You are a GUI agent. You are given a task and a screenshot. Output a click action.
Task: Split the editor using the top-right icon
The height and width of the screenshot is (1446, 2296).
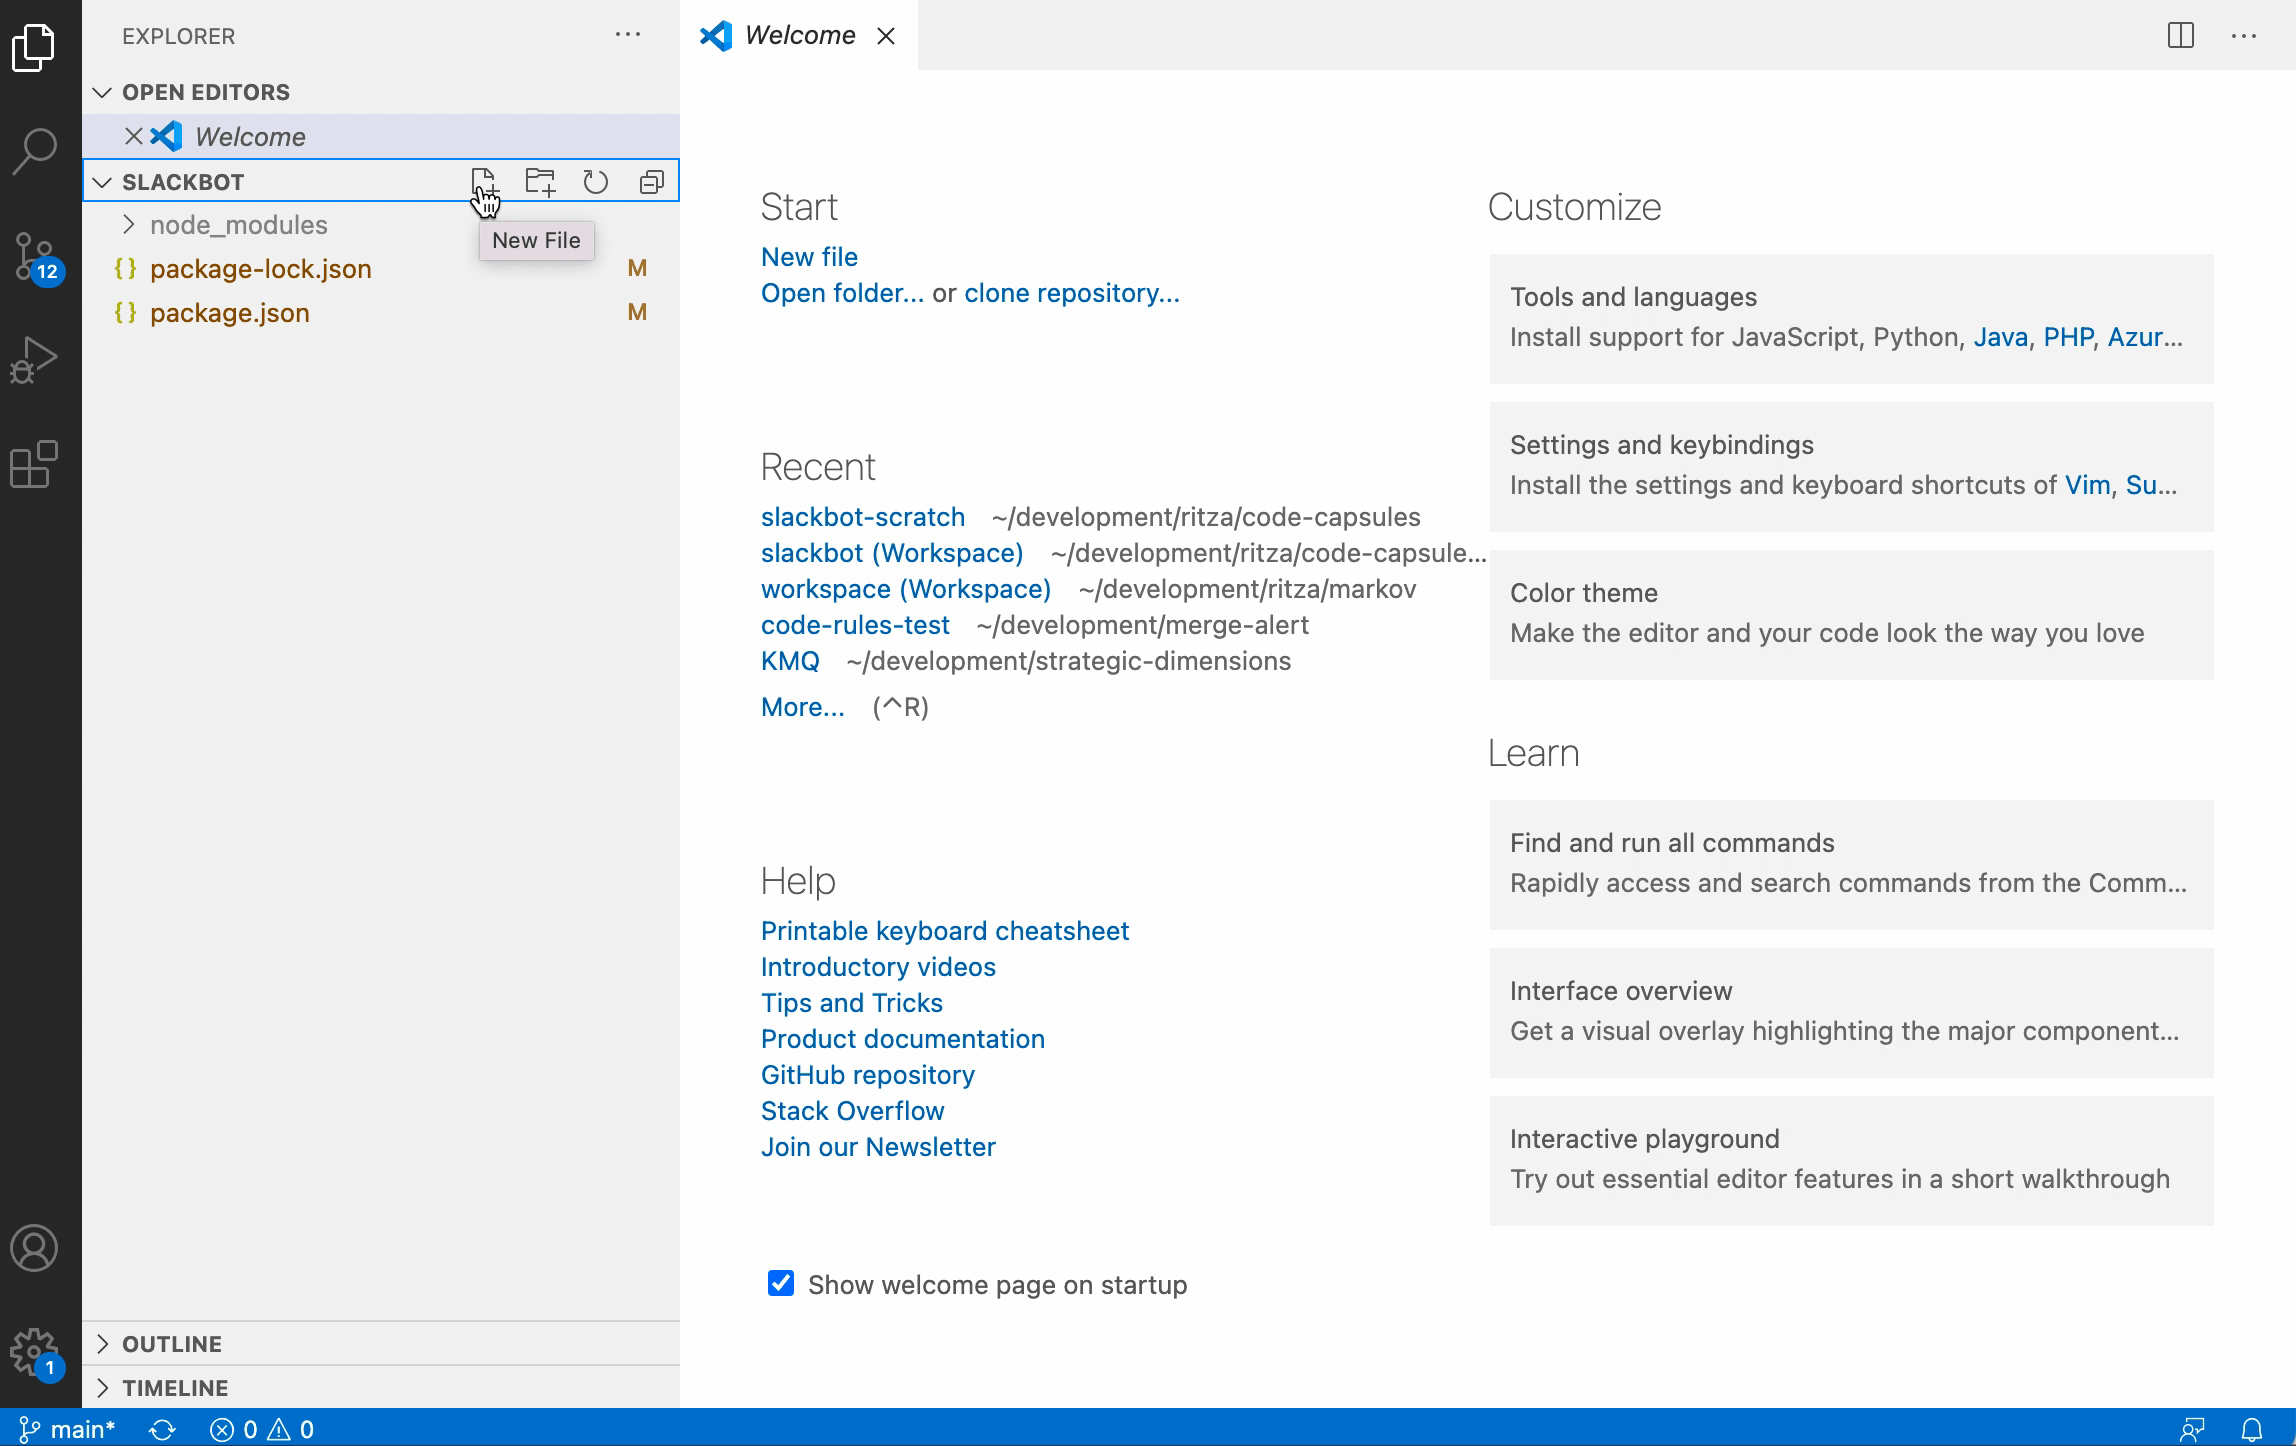click(2182, 35)
